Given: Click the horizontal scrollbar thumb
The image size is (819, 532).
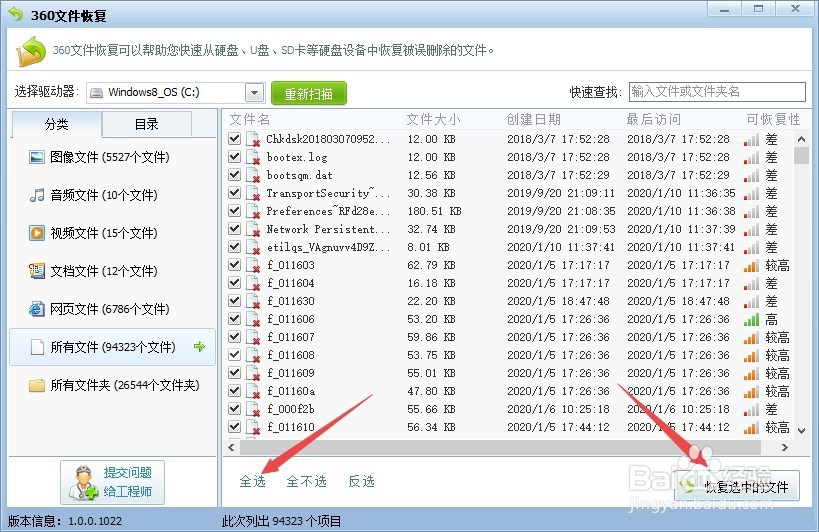Looking at the screenshot, I should point(499,447).
